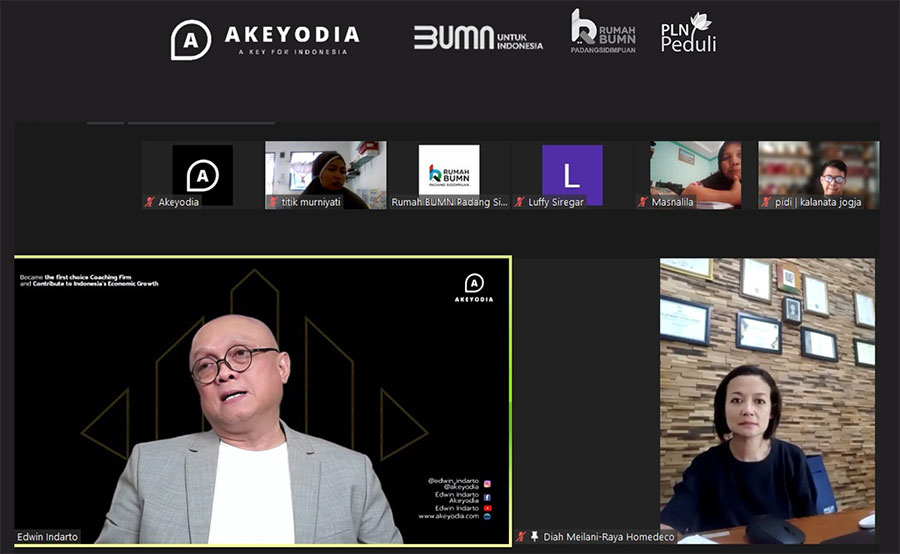This screenshot has width=900, height=554.
Task: Click the PLN Peduli logo in header
Action: coord(688,36)
